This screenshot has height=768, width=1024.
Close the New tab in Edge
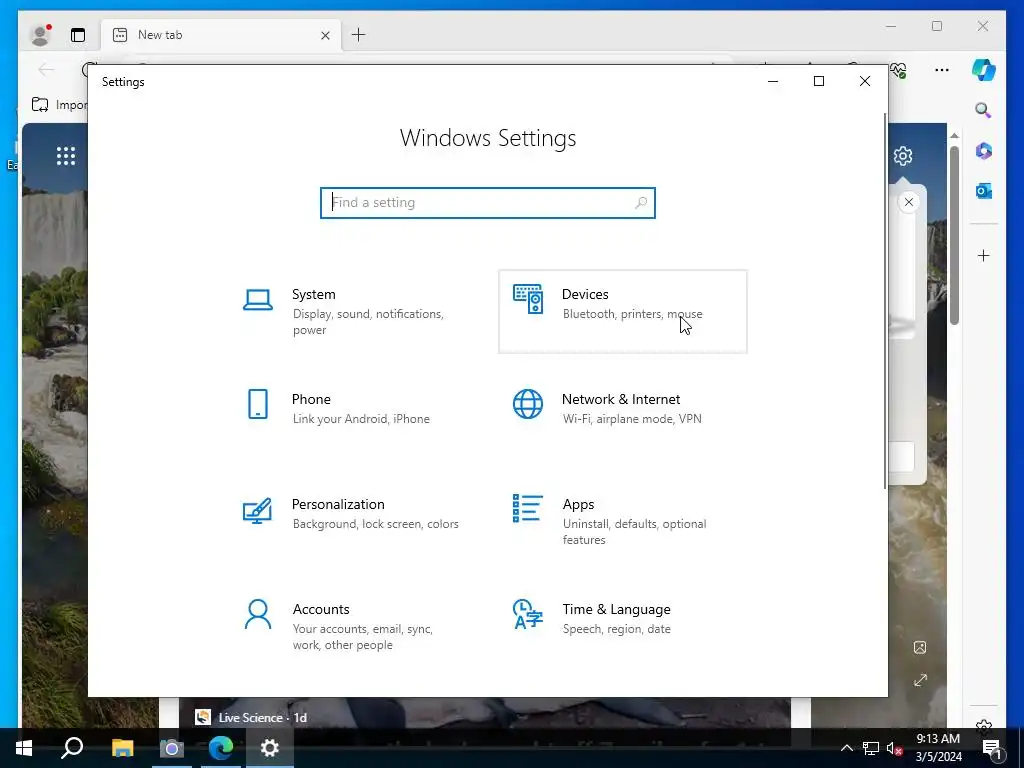coord(325,35)
